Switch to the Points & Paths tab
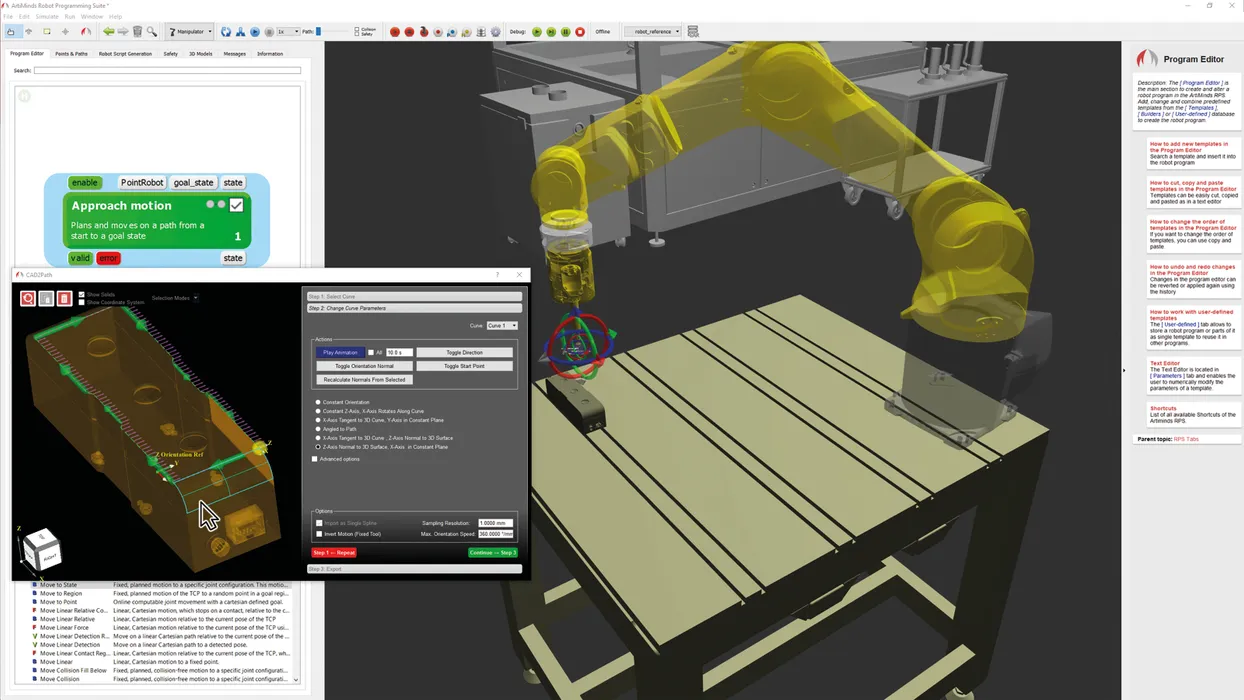The height and width of the screenshot is (700, 1244). (x=71, y=54)
